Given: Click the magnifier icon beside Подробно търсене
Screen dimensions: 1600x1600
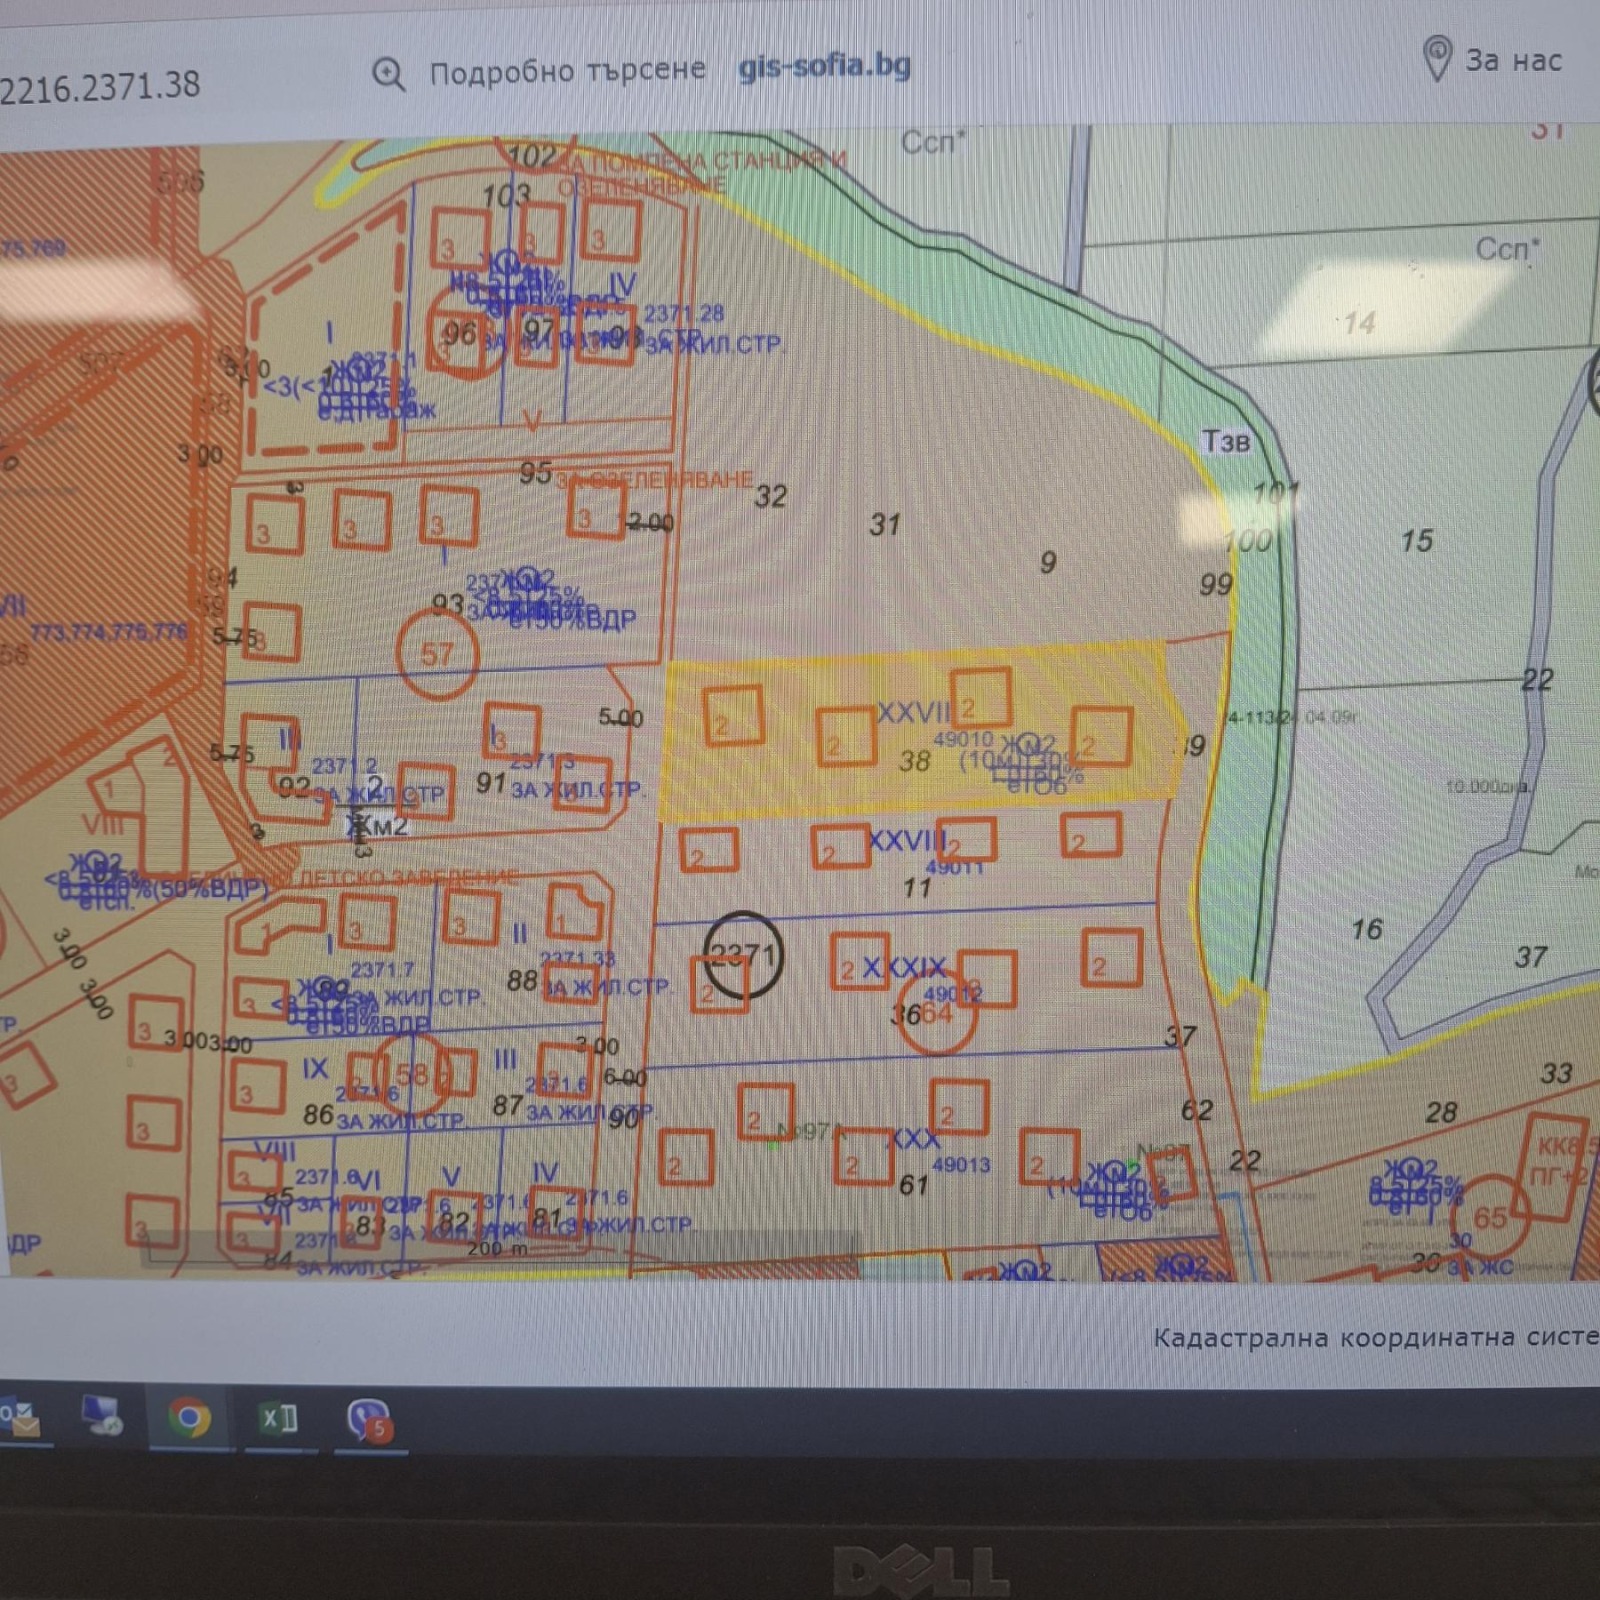Looking at the screenshot, I should click(x=388, y=74).
